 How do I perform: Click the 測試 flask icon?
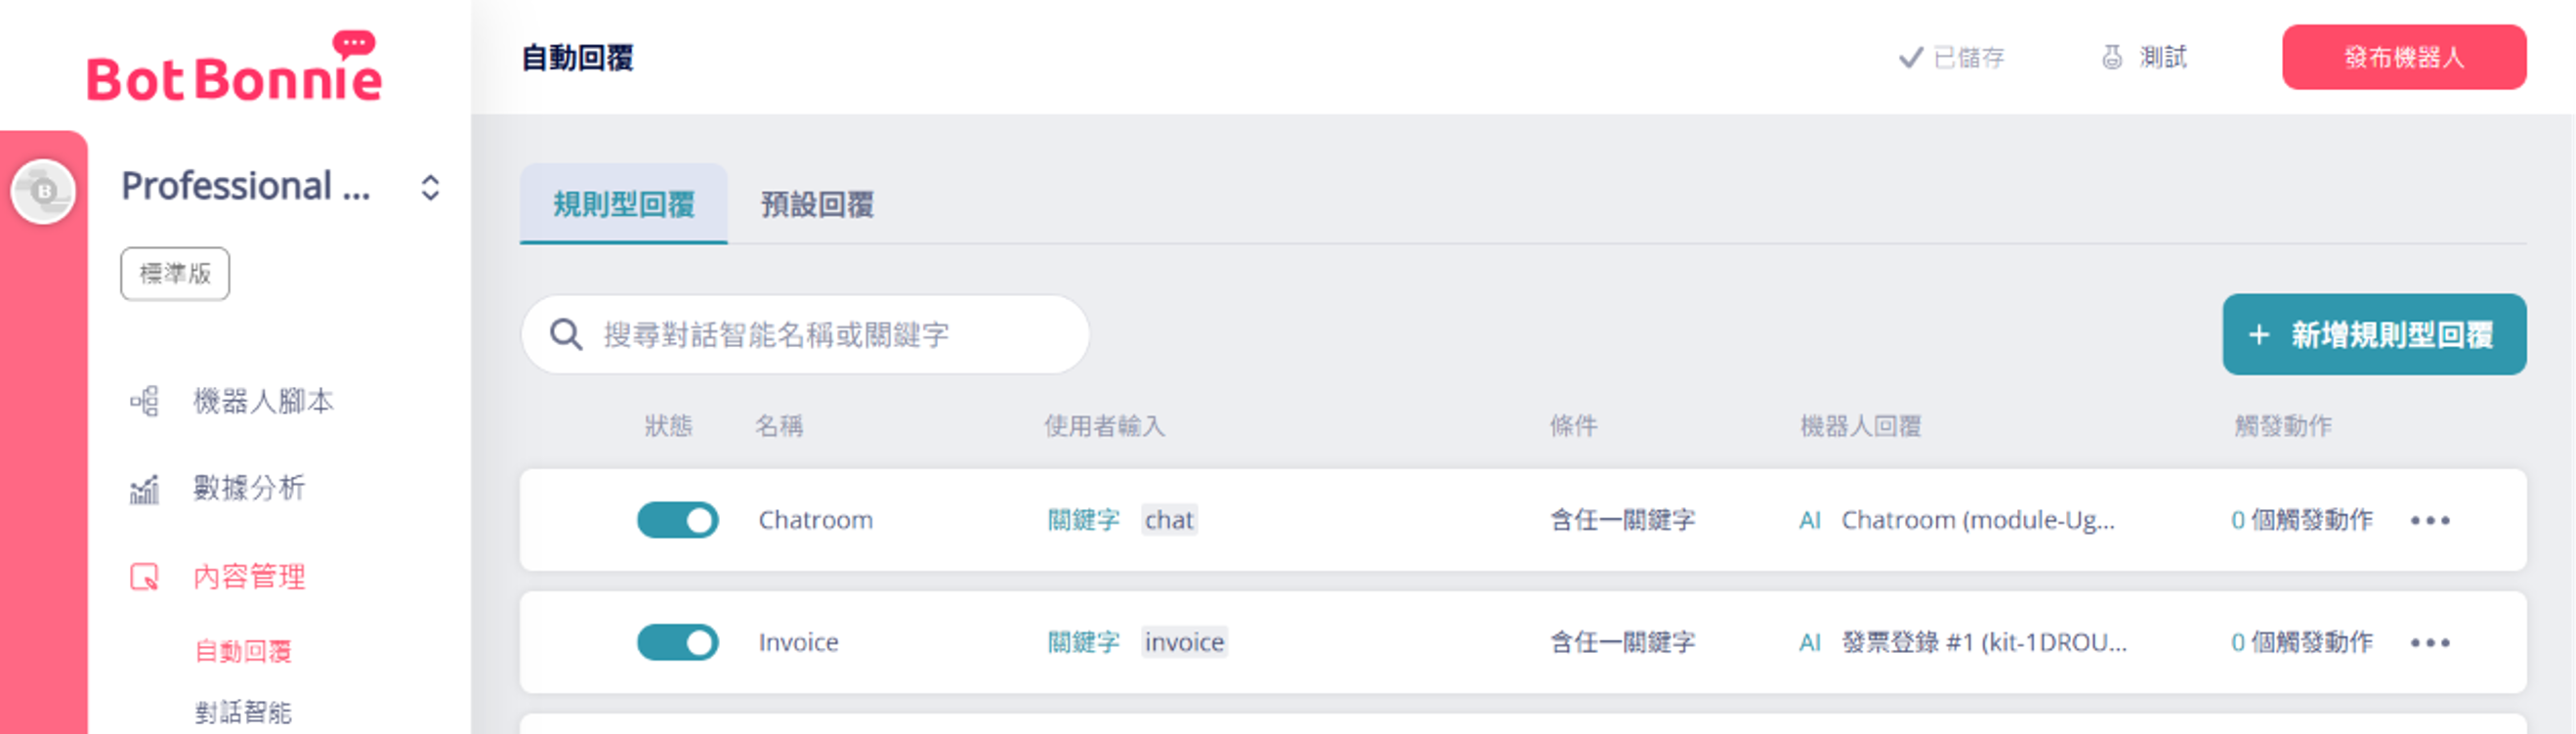tap(2111, 57)
